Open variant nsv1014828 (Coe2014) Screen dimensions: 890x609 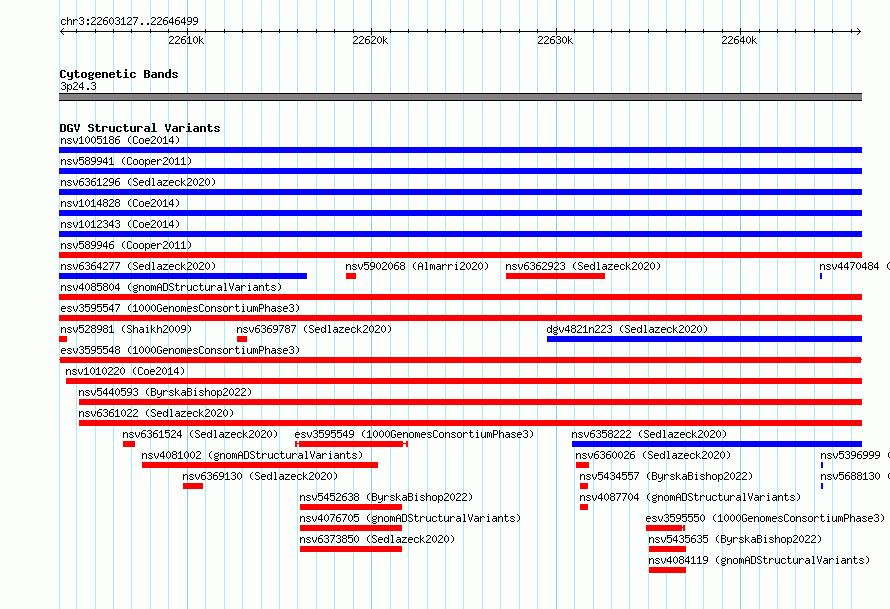pos(120,203)
